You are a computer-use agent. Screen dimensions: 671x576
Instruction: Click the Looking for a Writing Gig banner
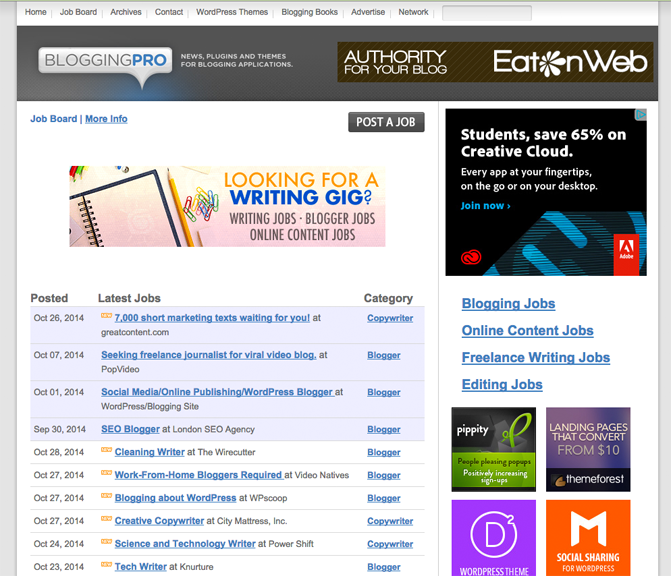tap(227, 206)
